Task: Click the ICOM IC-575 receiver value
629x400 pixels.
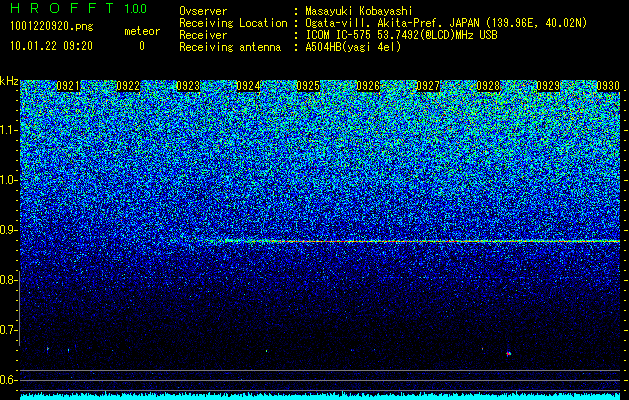Action: pyautogui.click(x=401, y=35)
